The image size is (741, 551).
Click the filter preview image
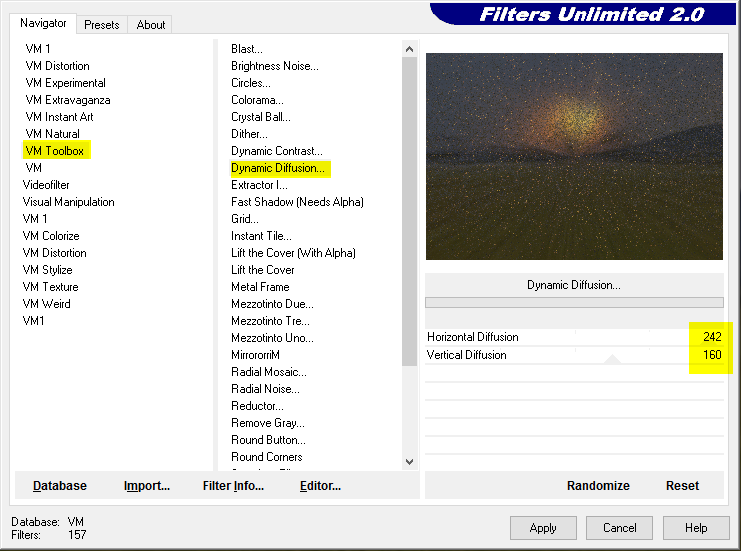point(574,156)
